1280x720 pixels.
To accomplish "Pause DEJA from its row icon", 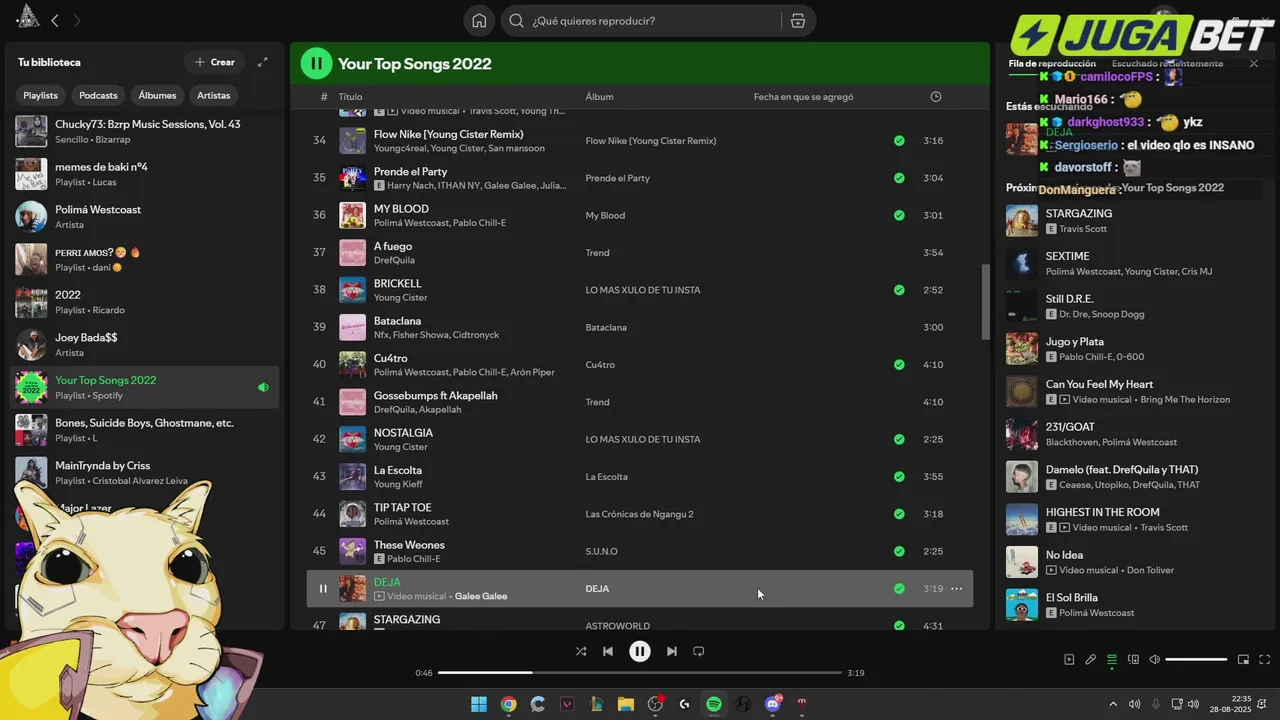I will (322, 589).
